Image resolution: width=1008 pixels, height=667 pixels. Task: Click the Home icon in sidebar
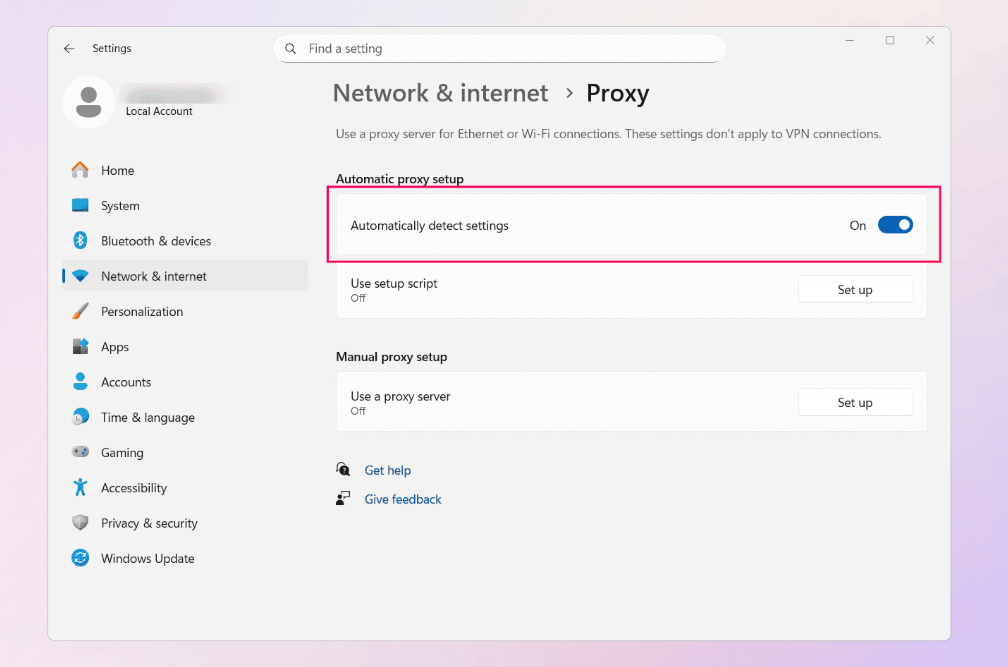pos(80,171)
